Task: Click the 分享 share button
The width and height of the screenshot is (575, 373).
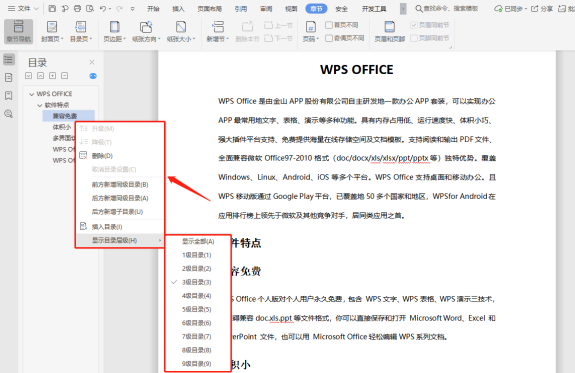Action: [x=542, y=8]
